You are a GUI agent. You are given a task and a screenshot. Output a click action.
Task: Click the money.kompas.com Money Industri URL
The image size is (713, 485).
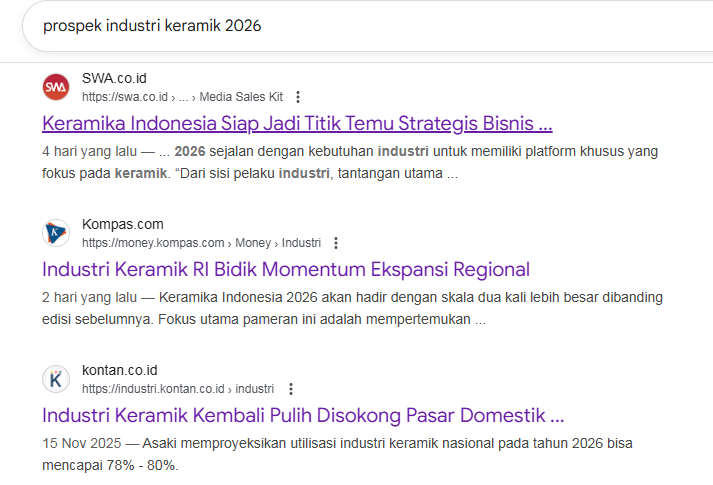coord(201,243)
